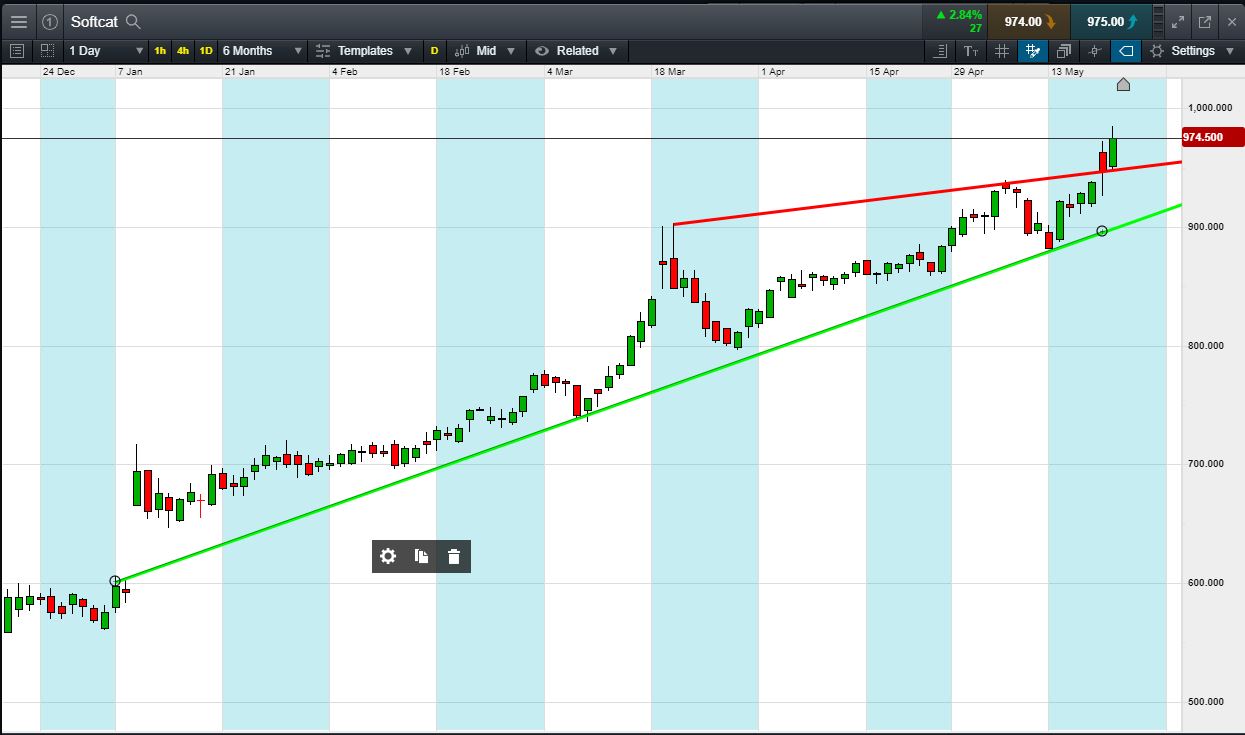Expand the 1 Day interval dropdown
The width and height of the screenshot is (1245, 735).
[x=107, y=50]
